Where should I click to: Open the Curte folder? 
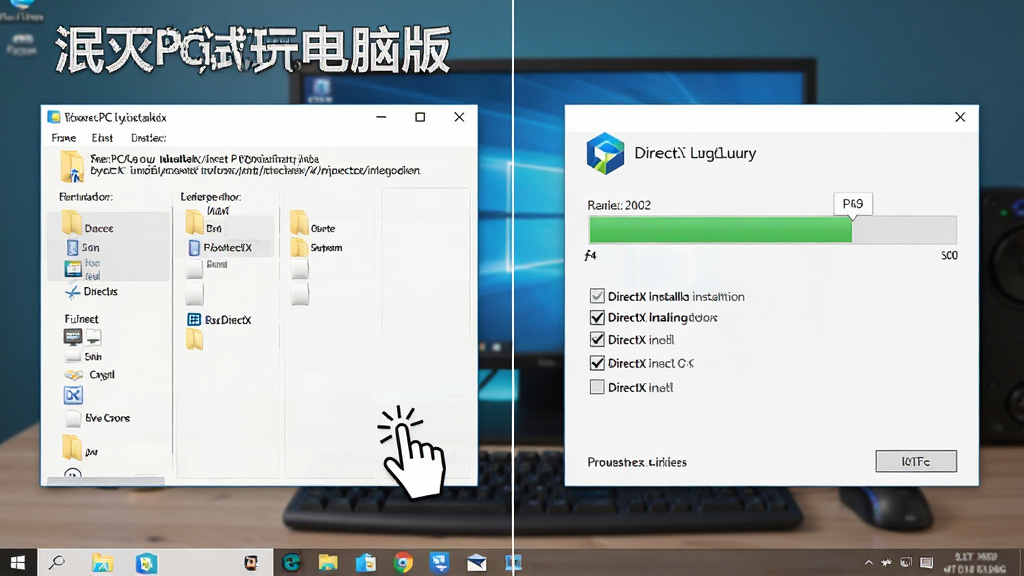pos(313,224)
